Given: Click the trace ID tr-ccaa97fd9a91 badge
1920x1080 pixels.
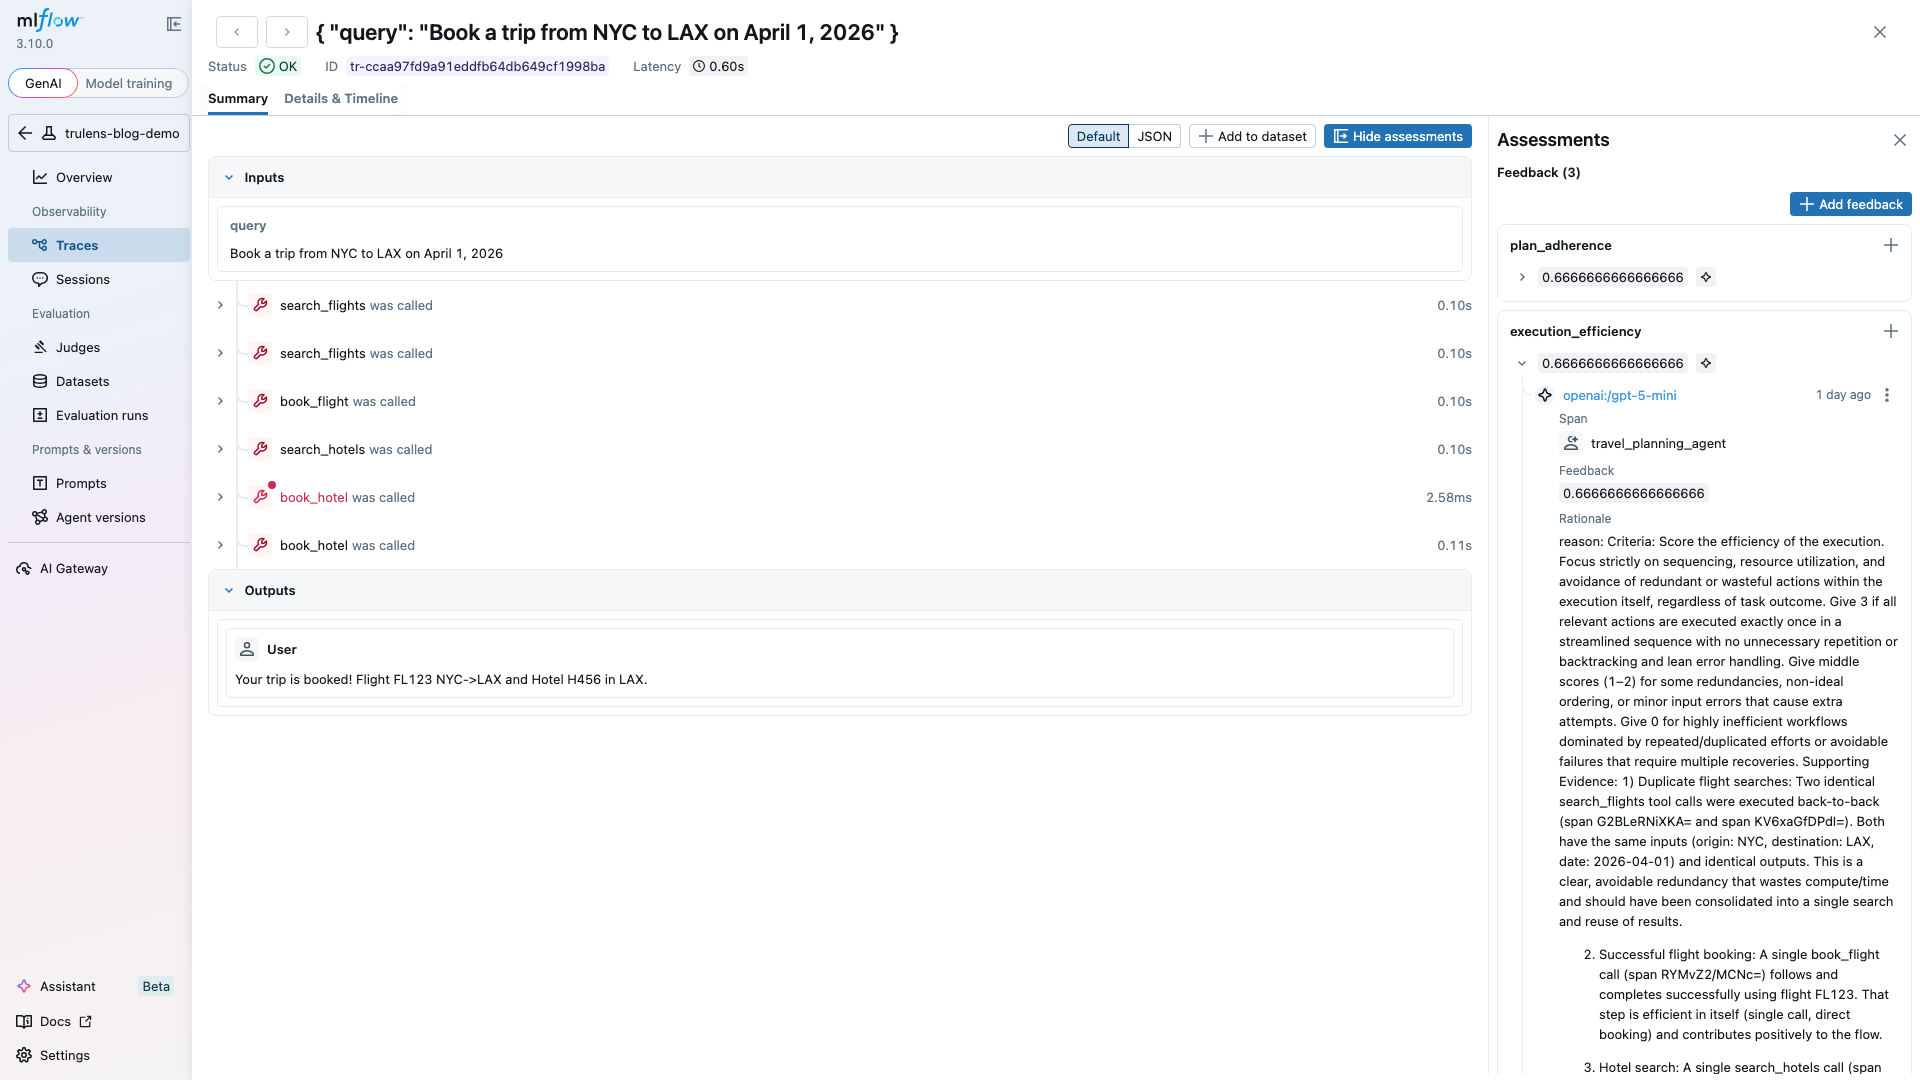Looking at the screenshot, I should pyautogui.click(x=477, y=66).
